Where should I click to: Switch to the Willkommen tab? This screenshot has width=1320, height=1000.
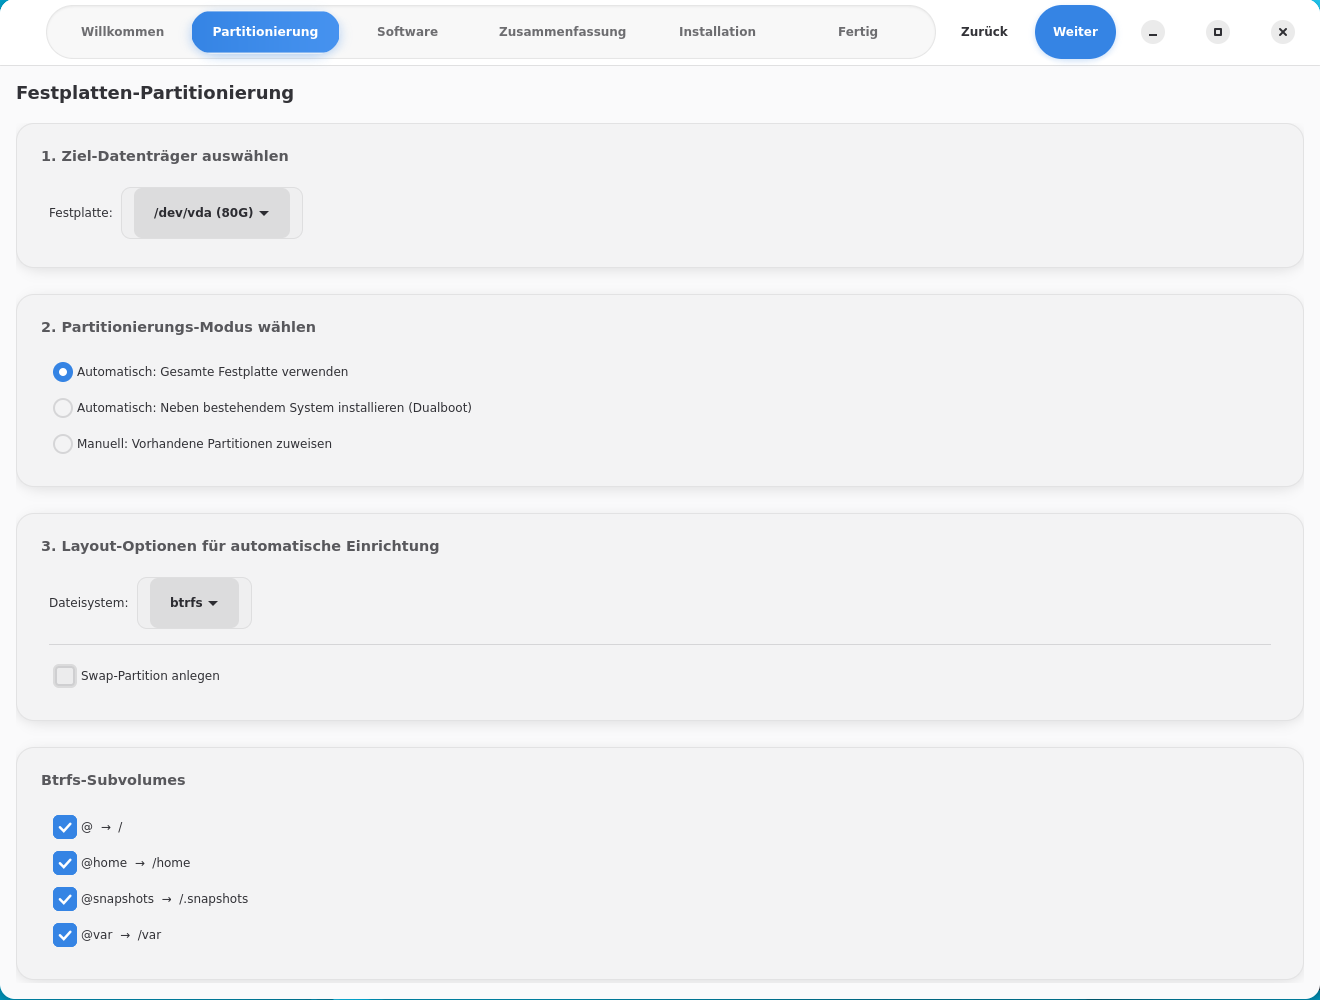[x=122, y=32]
